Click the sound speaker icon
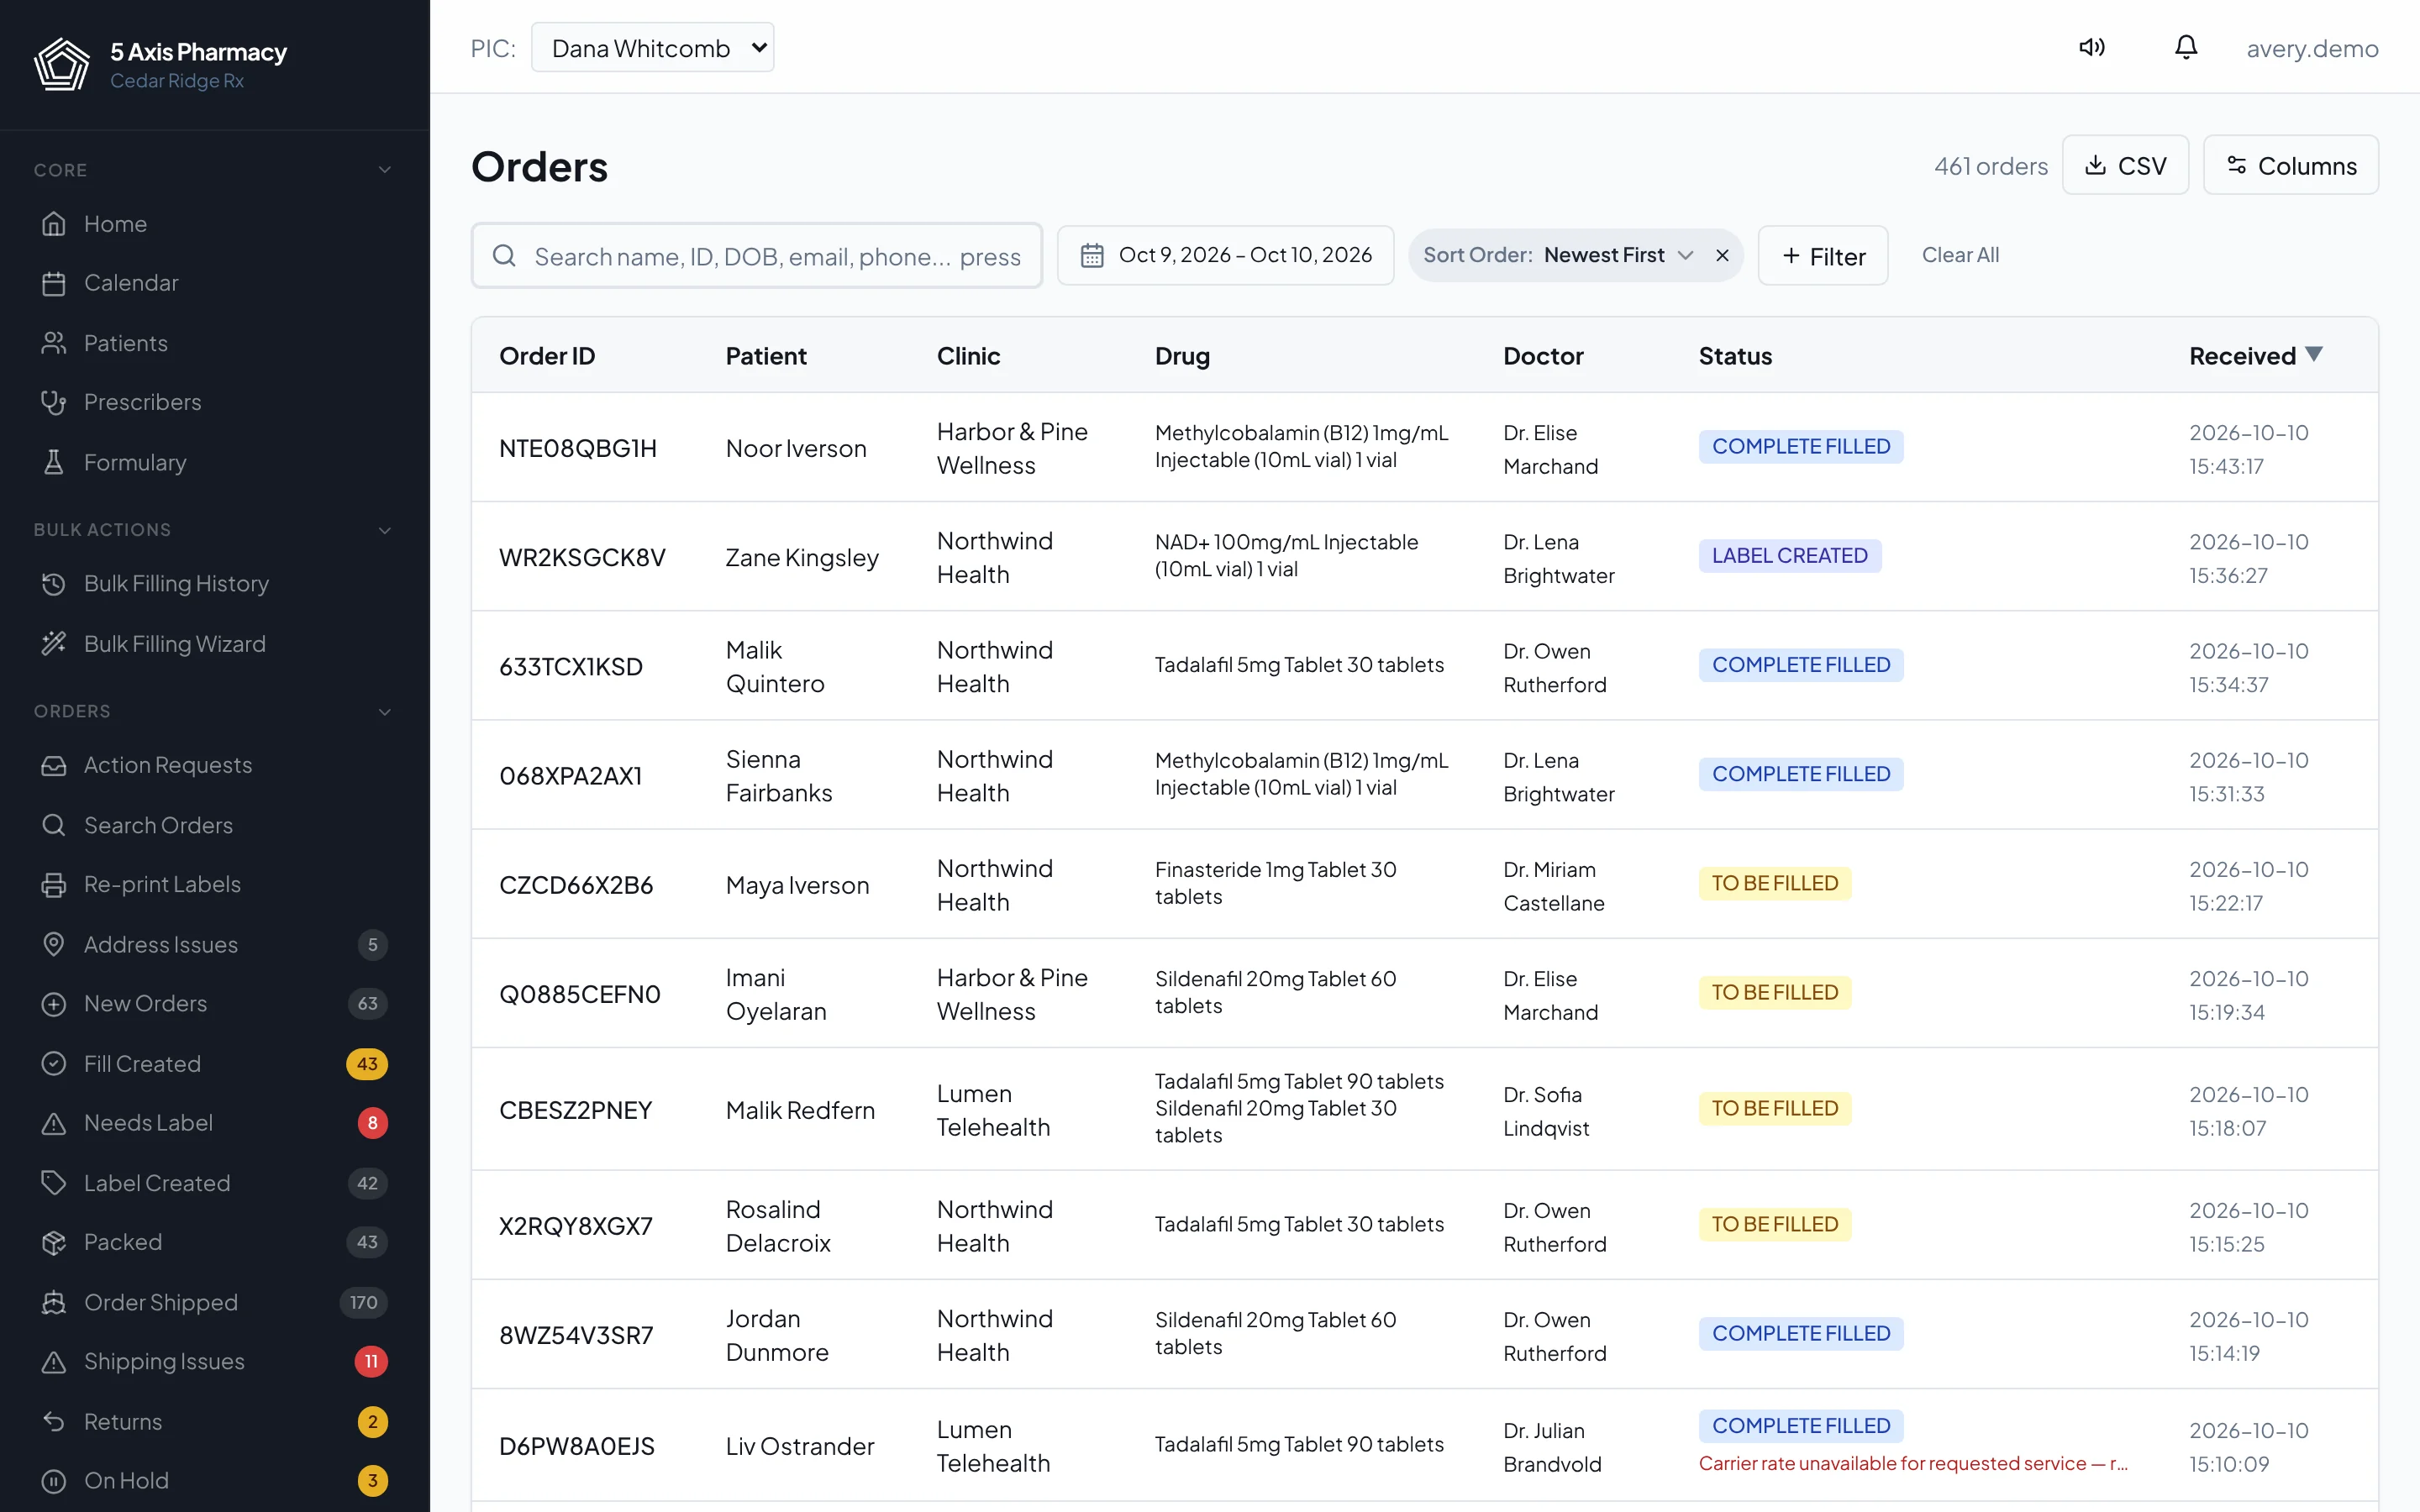The image size is (2420, 1512). [2092, 47]
